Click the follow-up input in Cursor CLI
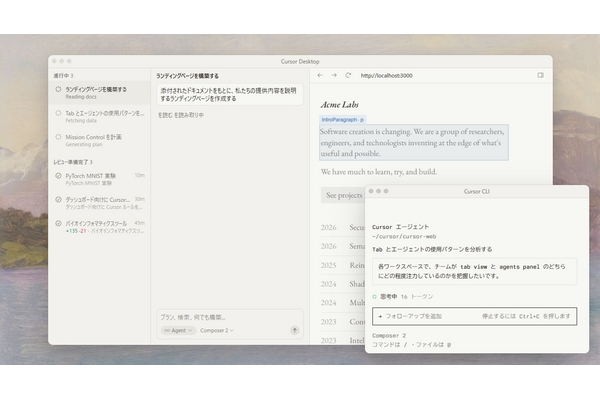This screenshot has height=400, width=600. [430, 316]
